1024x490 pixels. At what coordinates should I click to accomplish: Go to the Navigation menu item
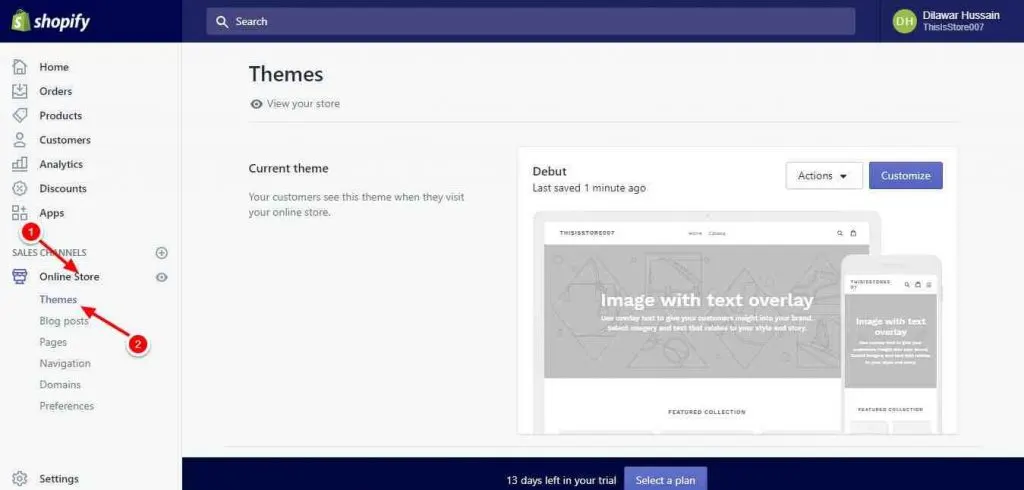tap(65, 363)
